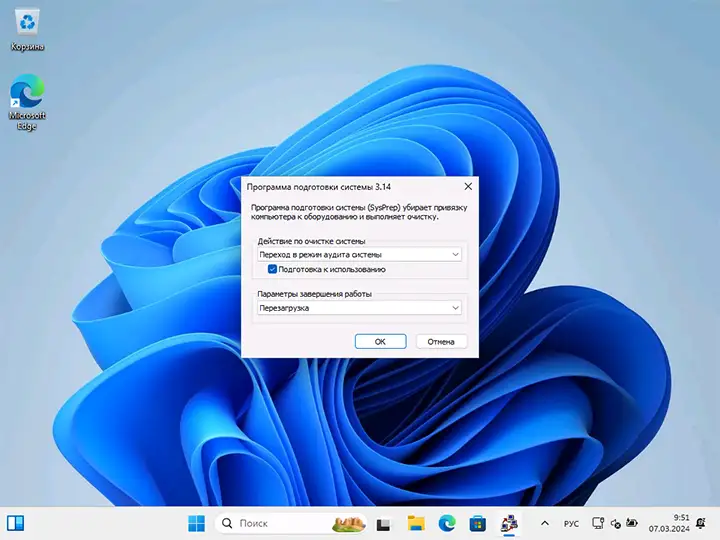The height and width of the screenshot is (540, 720).
Task: Click the dialog title Программа подготовки системы 3.14
Action: [x=319, y=187]
